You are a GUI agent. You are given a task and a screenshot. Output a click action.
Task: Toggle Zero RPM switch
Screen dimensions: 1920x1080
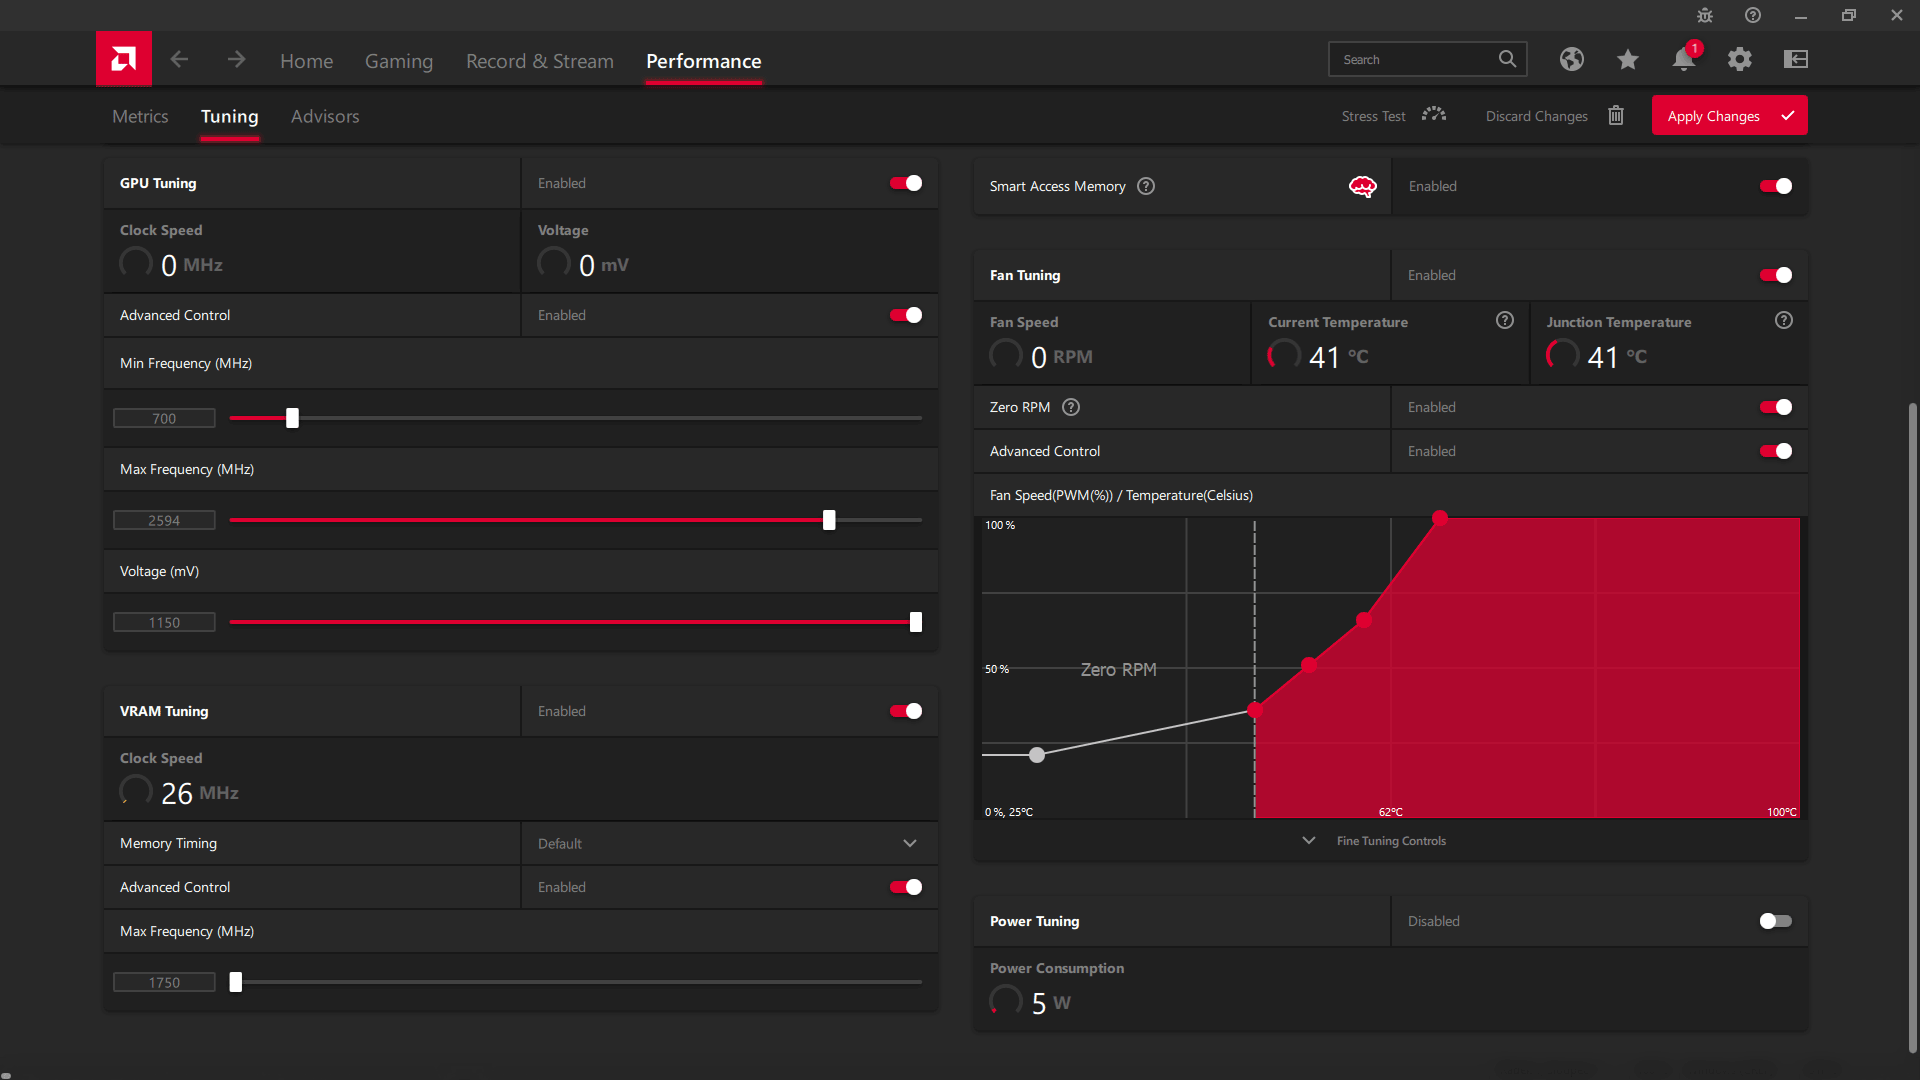pyautogui.click(x=1776, y=407)
